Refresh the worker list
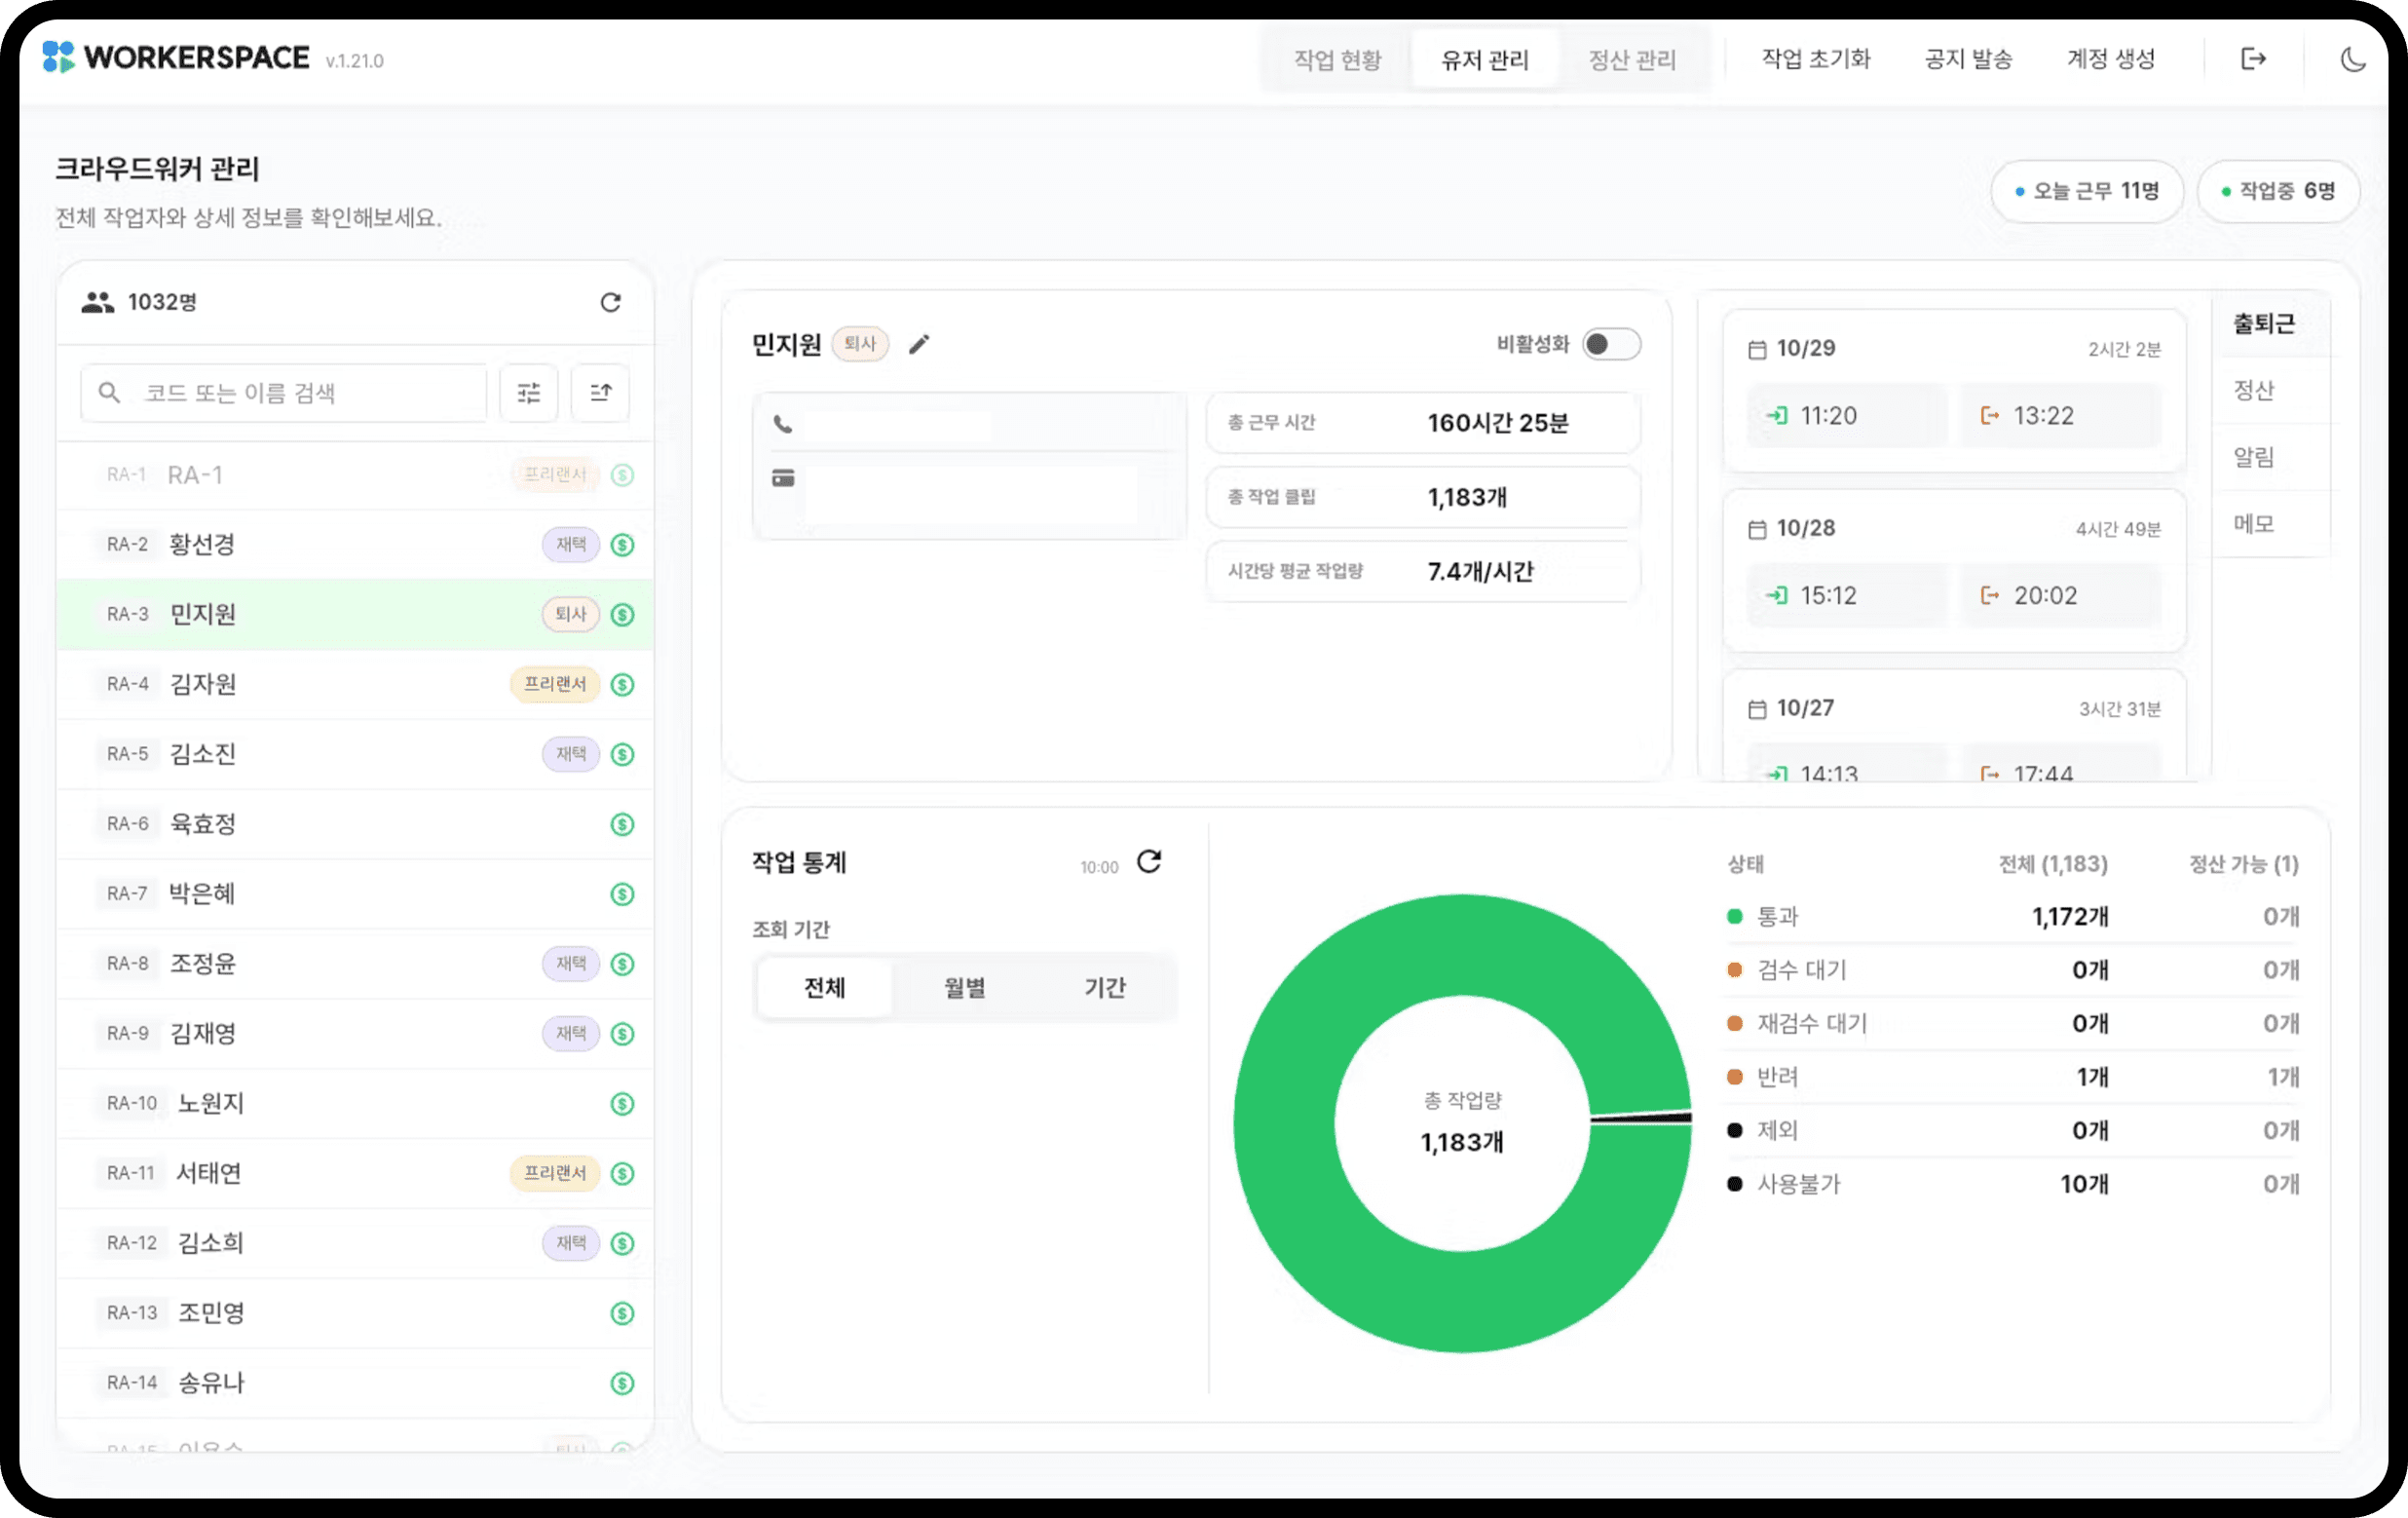The height and width of the screenshot is (1518, 2408). (x=610, y=302)
